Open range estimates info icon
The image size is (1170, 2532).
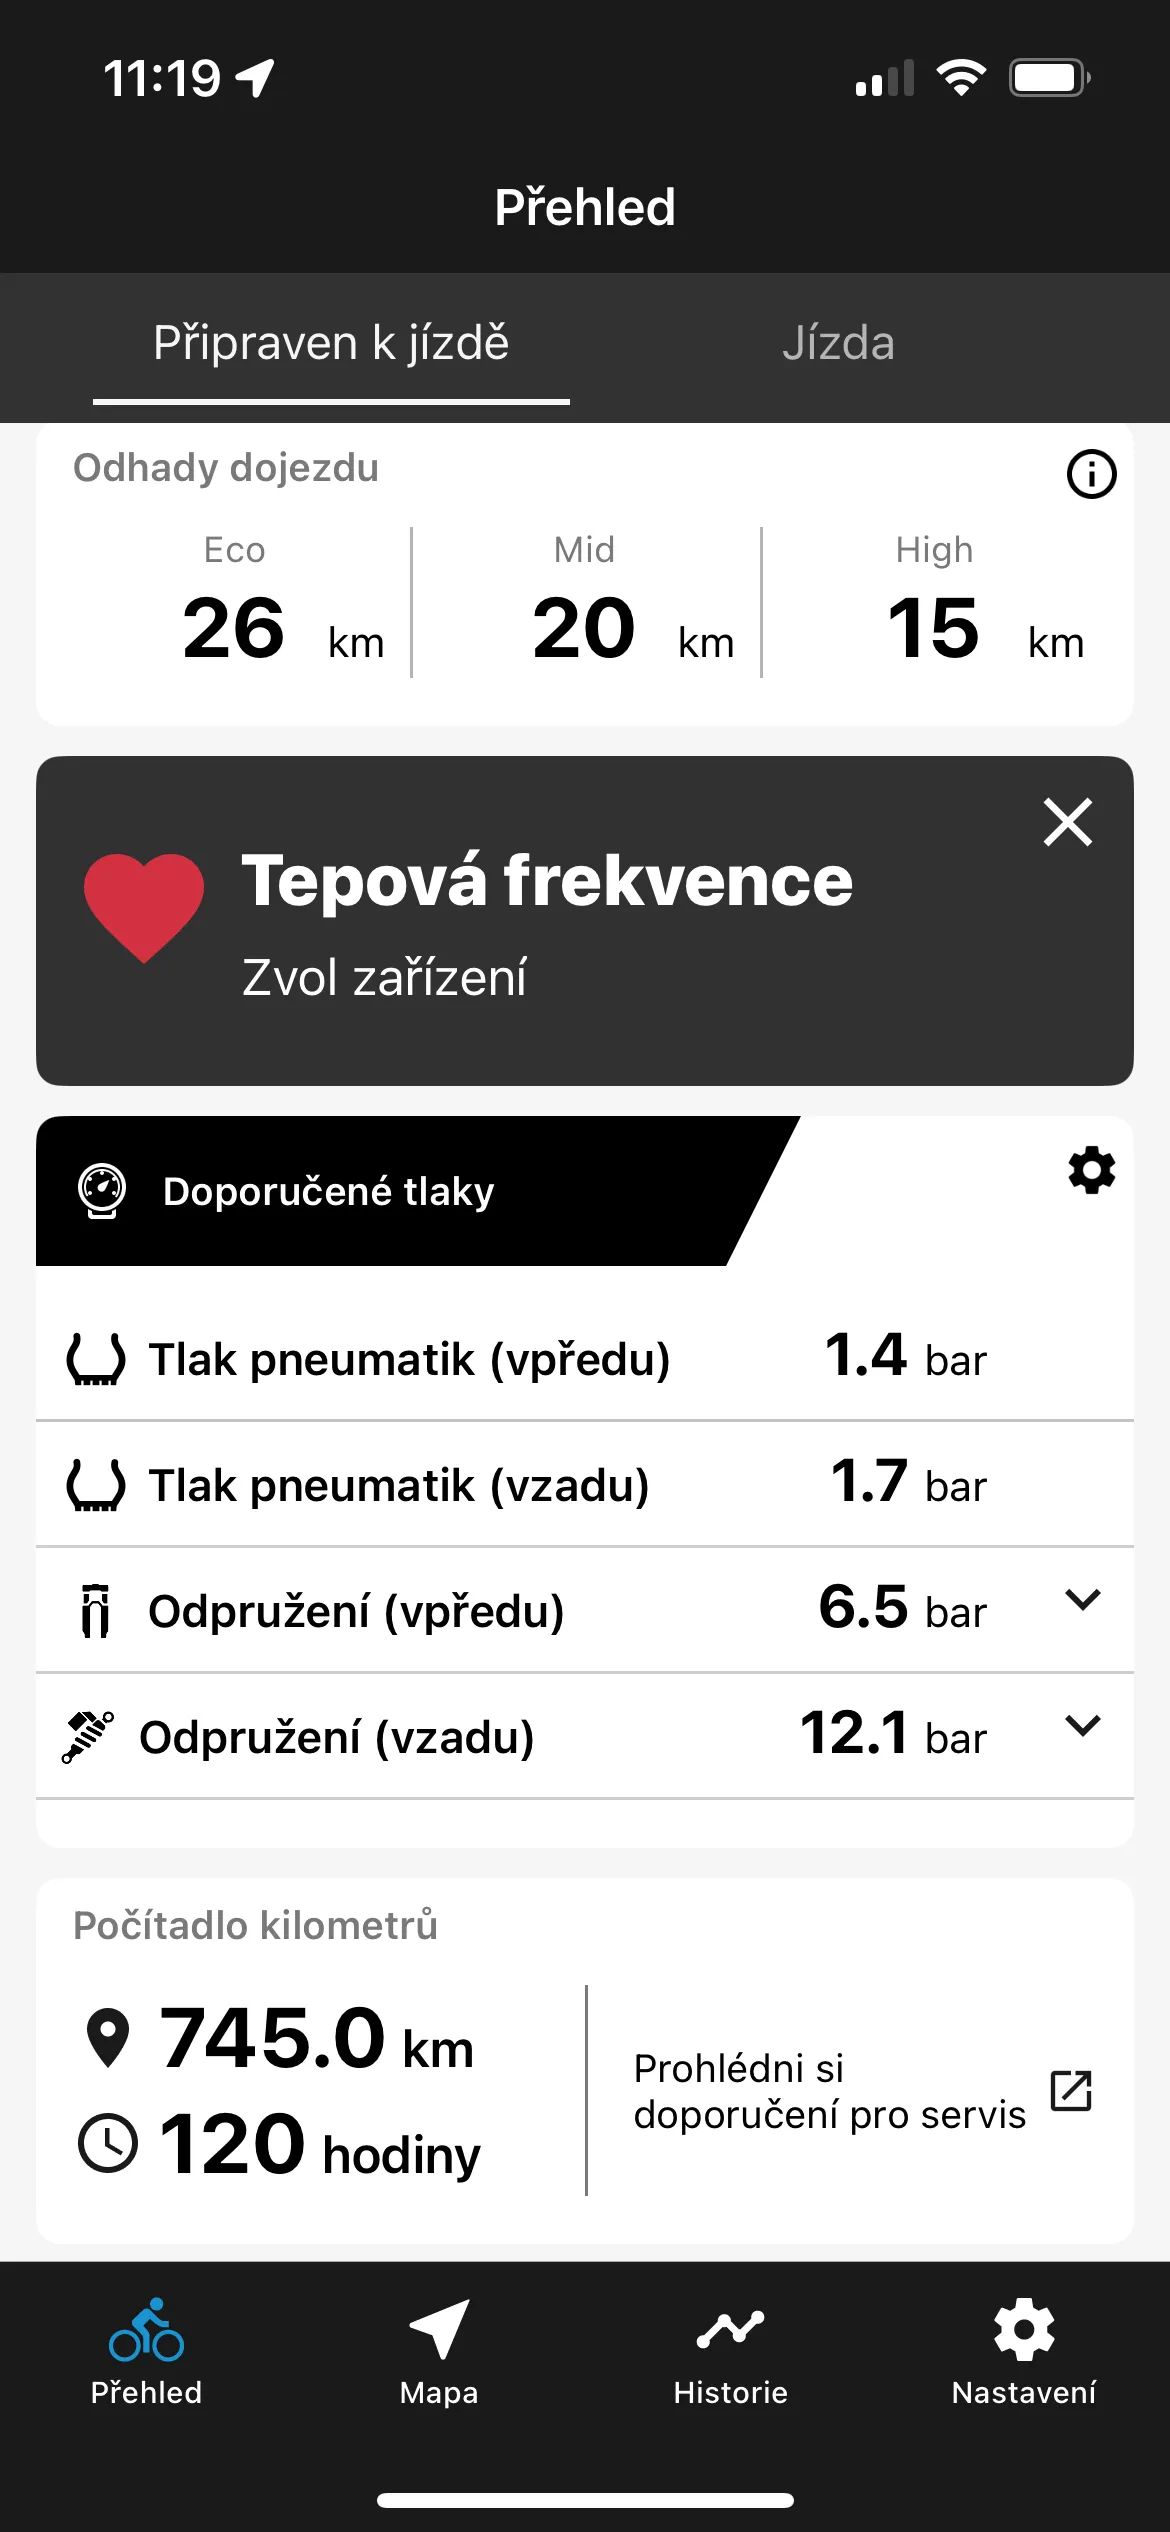coord(1091,474)
